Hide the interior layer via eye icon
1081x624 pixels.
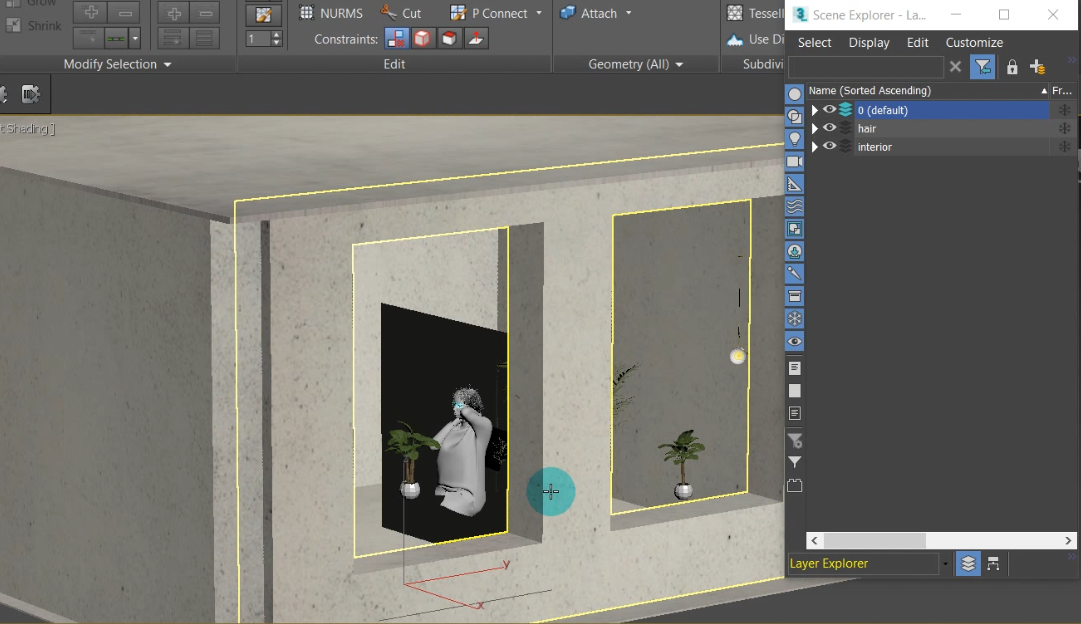pyautogui.click(x=829, y=146)
